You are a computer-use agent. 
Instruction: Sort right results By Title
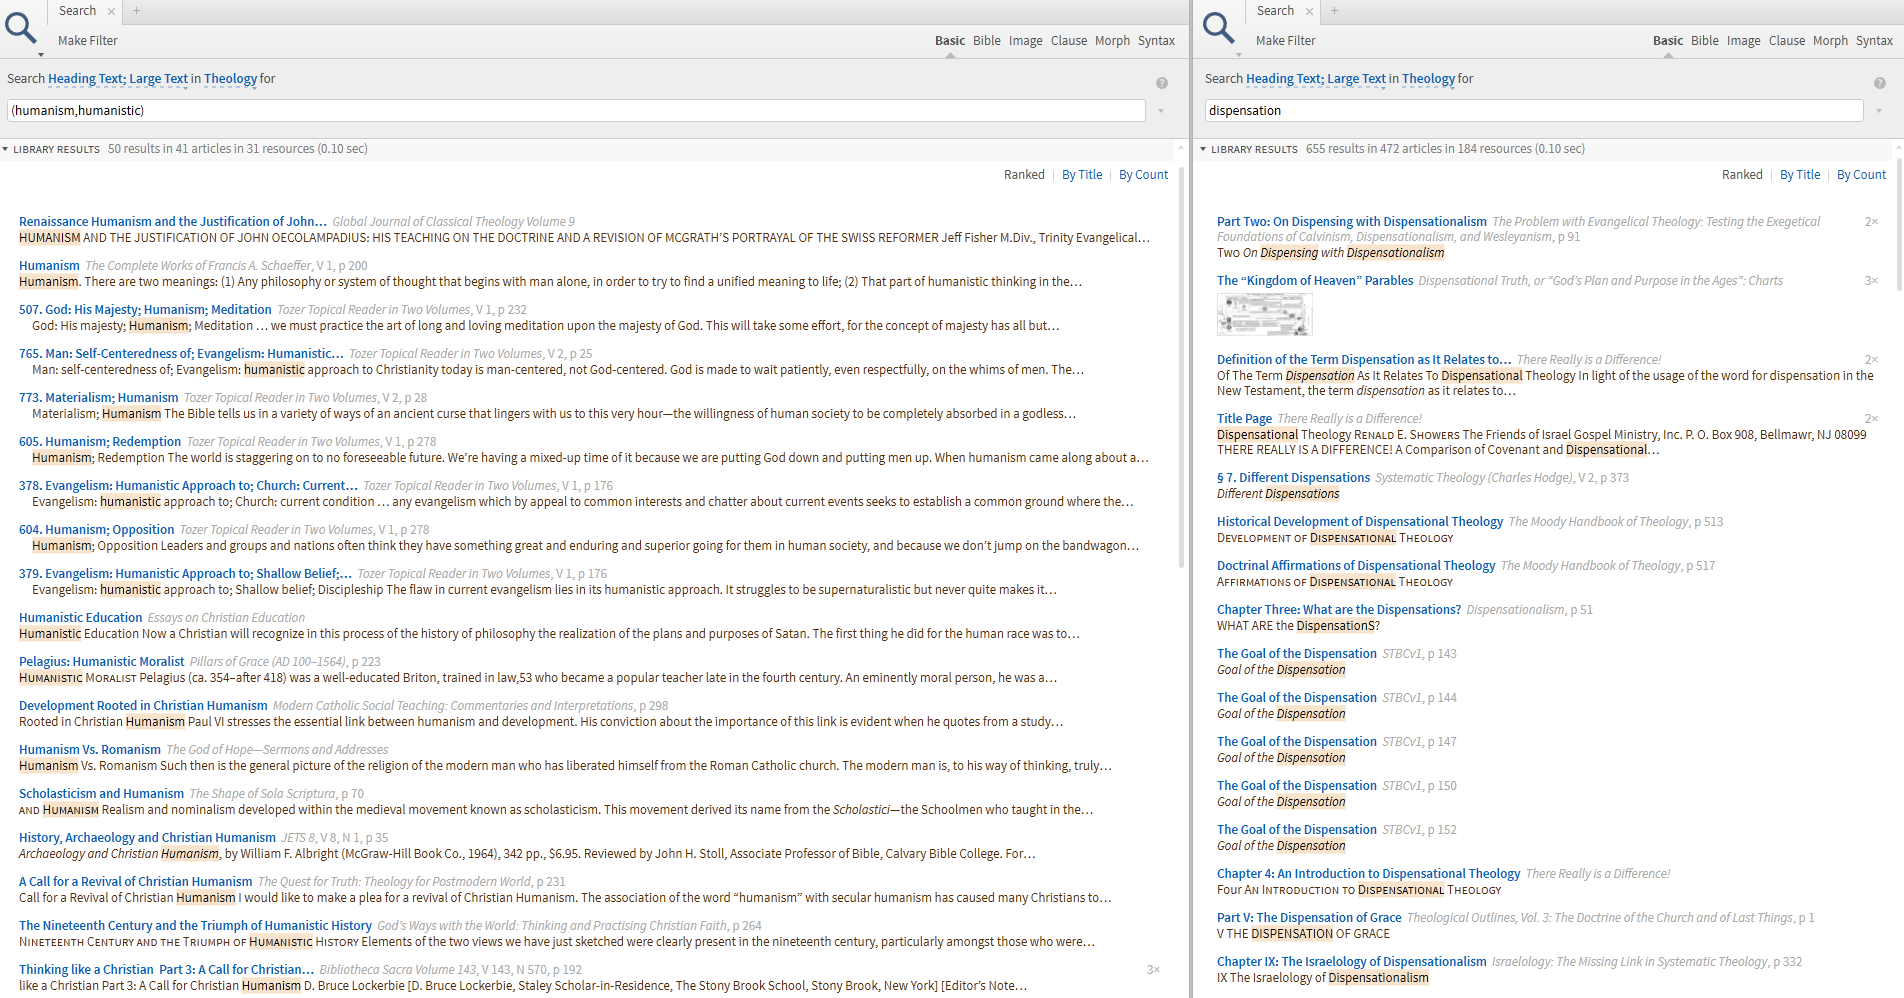[1800, 175]
